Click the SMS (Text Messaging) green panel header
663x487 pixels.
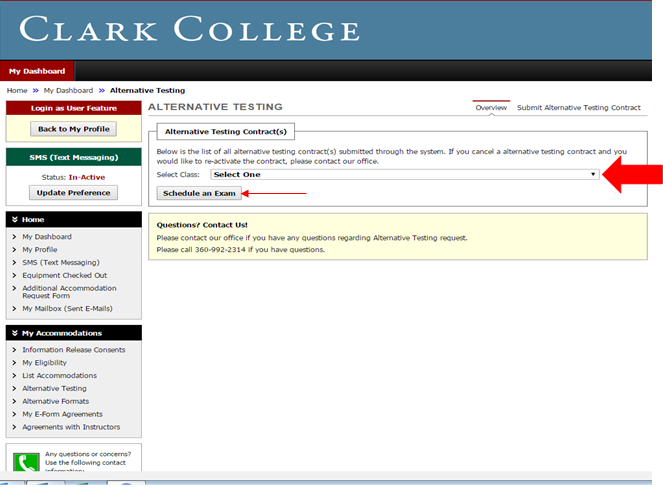click(74, 157)
